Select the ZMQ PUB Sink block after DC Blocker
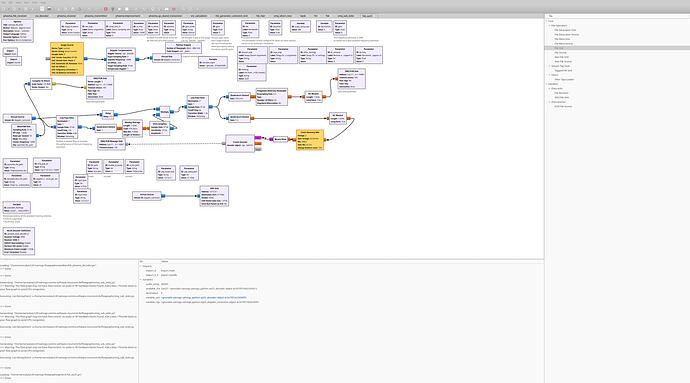Viewport: 690px width, 383px height. (x=351, y=79)
